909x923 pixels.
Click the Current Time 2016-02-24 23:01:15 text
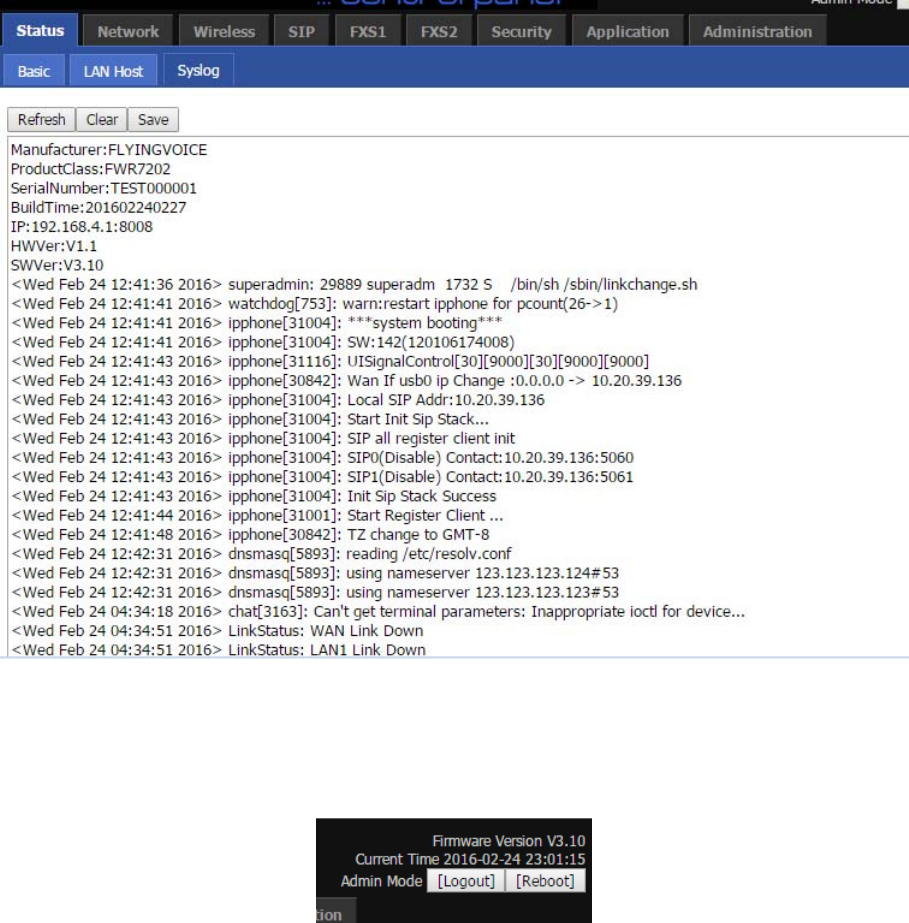click(470, 859)
